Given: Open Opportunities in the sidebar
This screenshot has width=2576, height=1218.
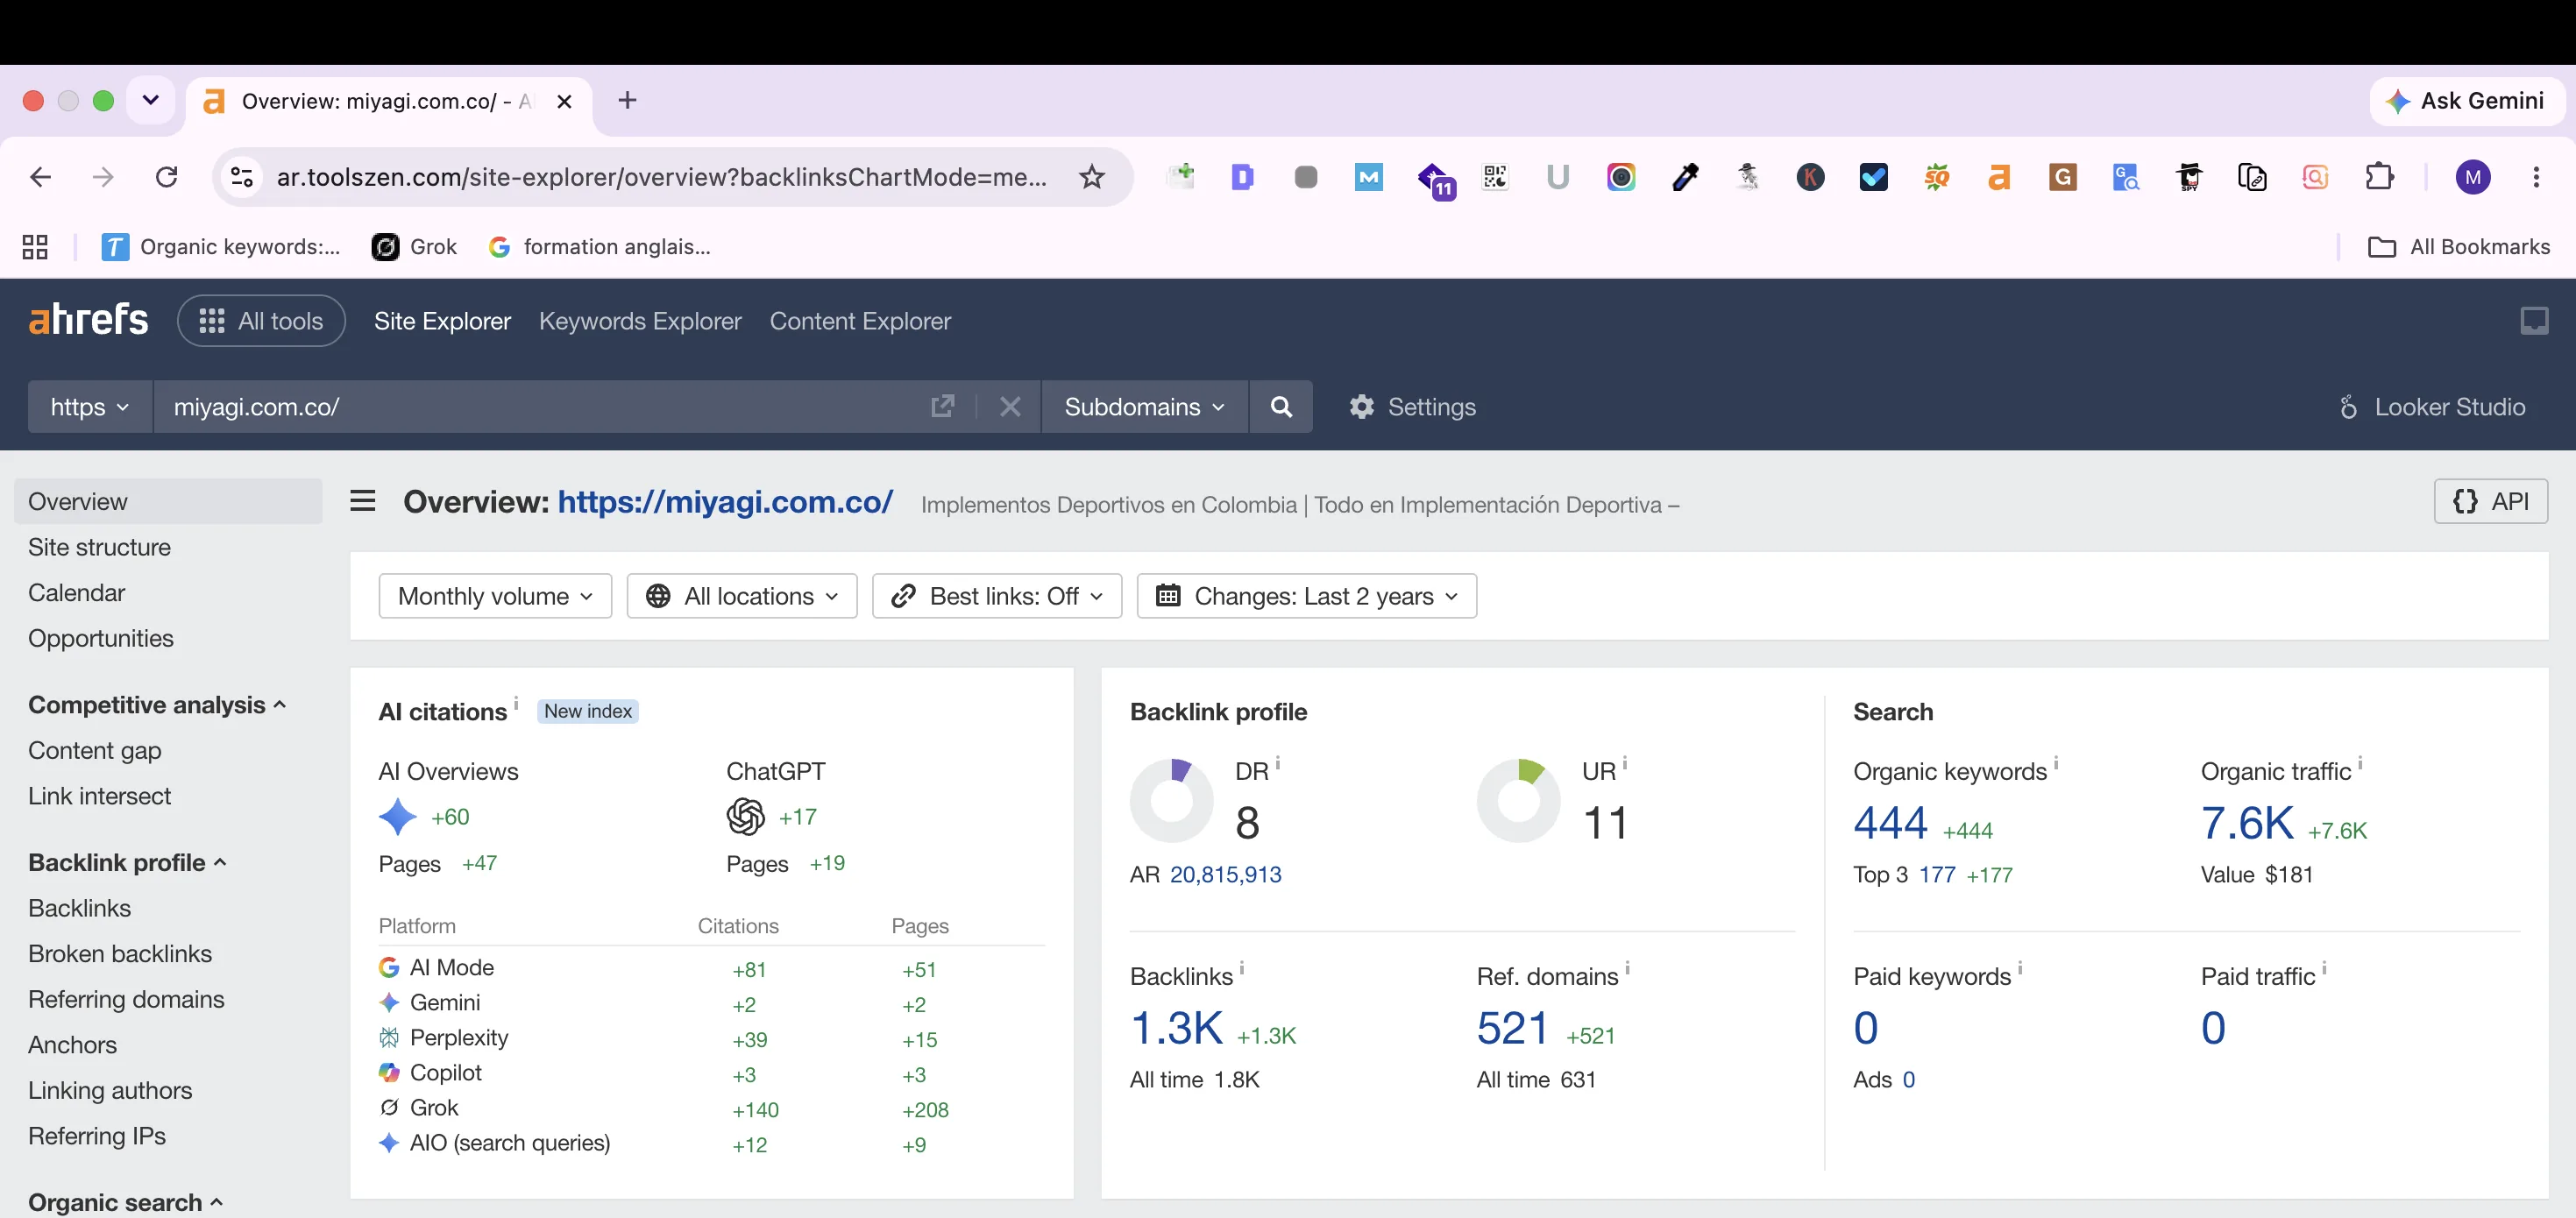Looking at the screenshot, I should [x=101, y=638].
